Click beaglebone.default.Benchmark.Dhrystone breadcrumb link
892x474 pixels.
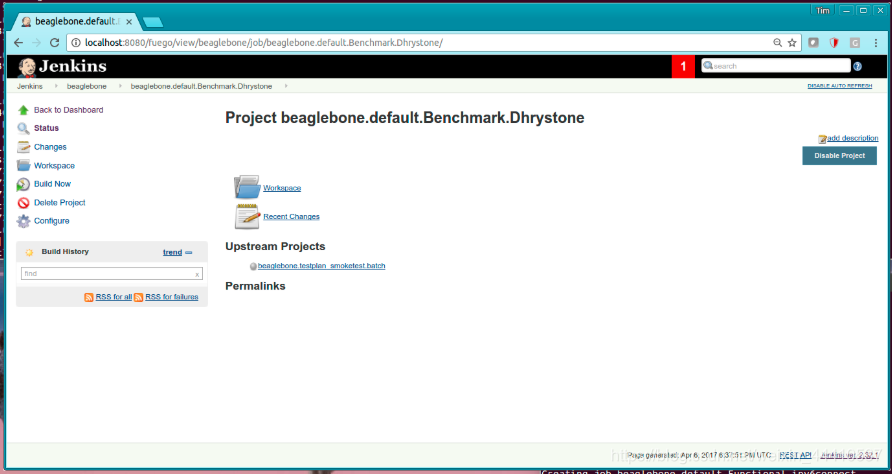201,86
